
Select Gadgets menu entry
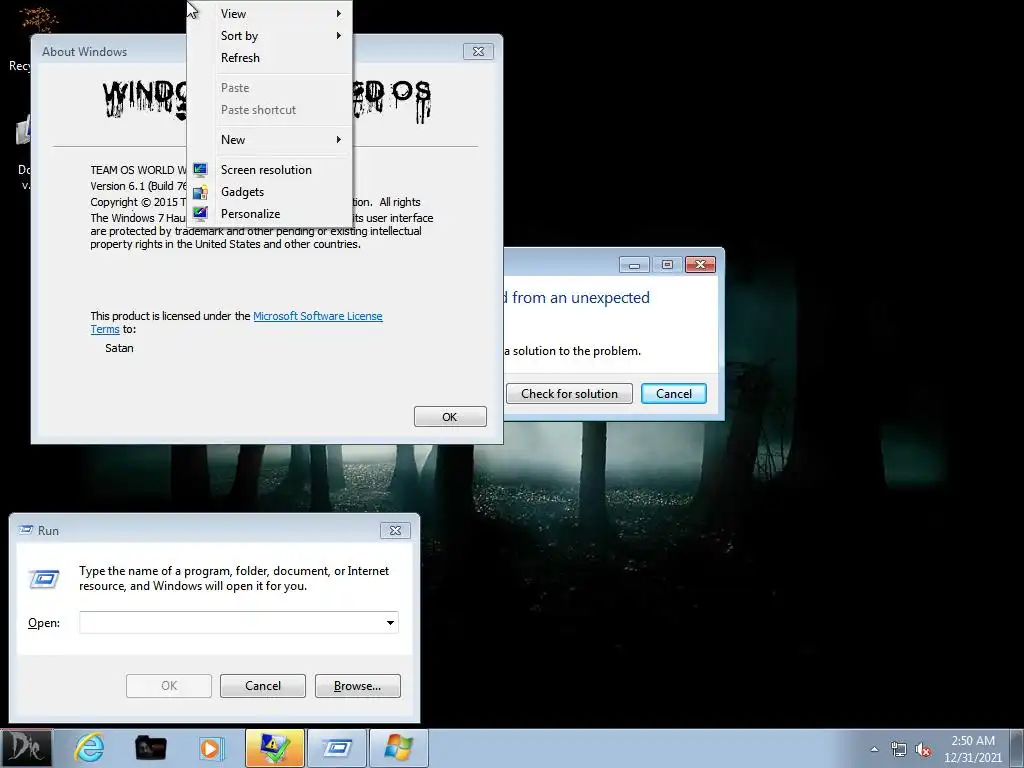click(x=270, y=192)
